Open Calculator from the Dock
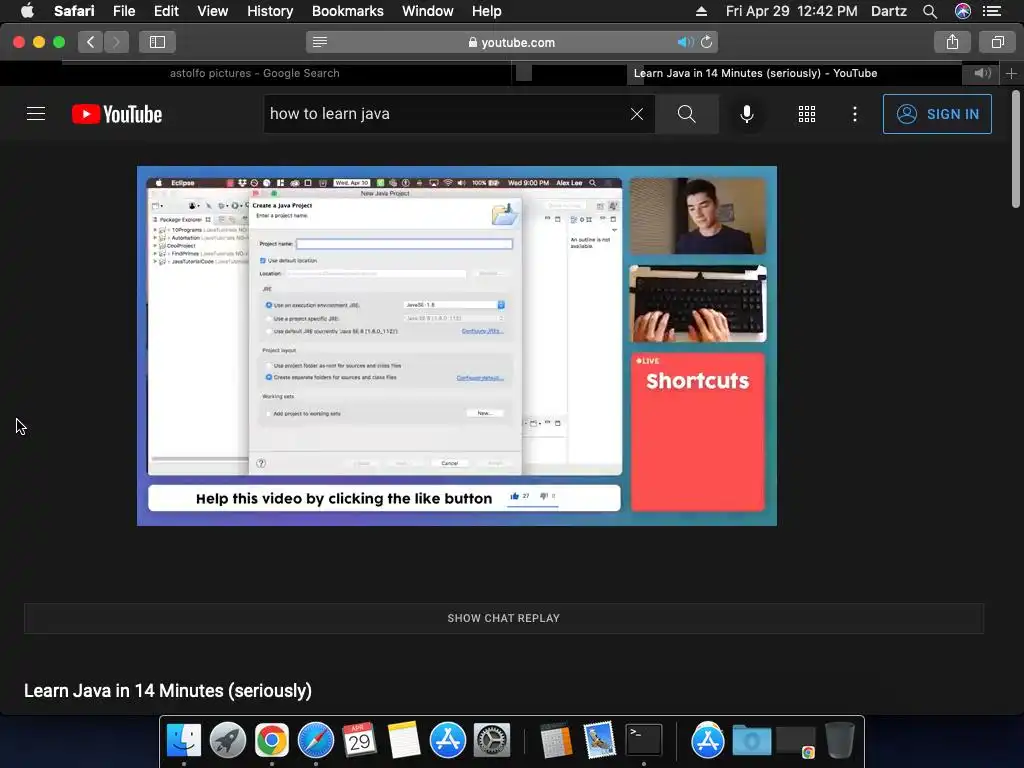The height and width of the screenshot is (768, 1024). (556, 741)
